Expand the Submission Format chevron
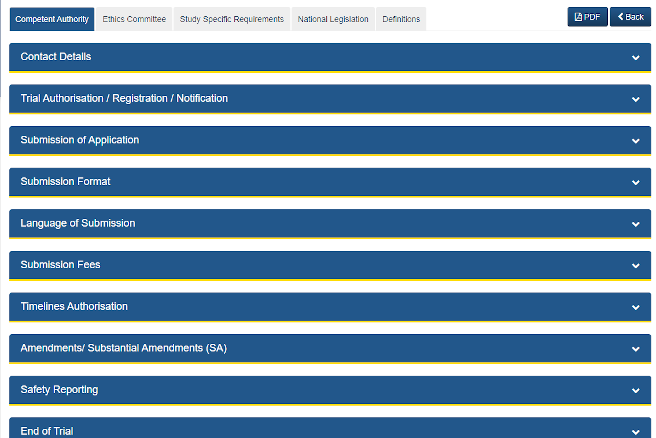 pyautogui.click(x=636, y=182)
